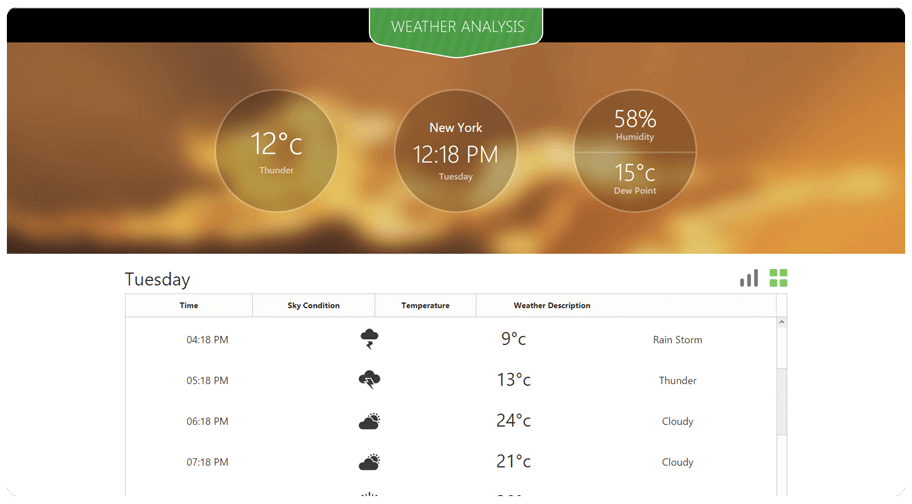The width and height of the screenshot is (912, 504).
Task: Click the Rain Storm icon at 04:18 PM
Action: pos(369,339)
